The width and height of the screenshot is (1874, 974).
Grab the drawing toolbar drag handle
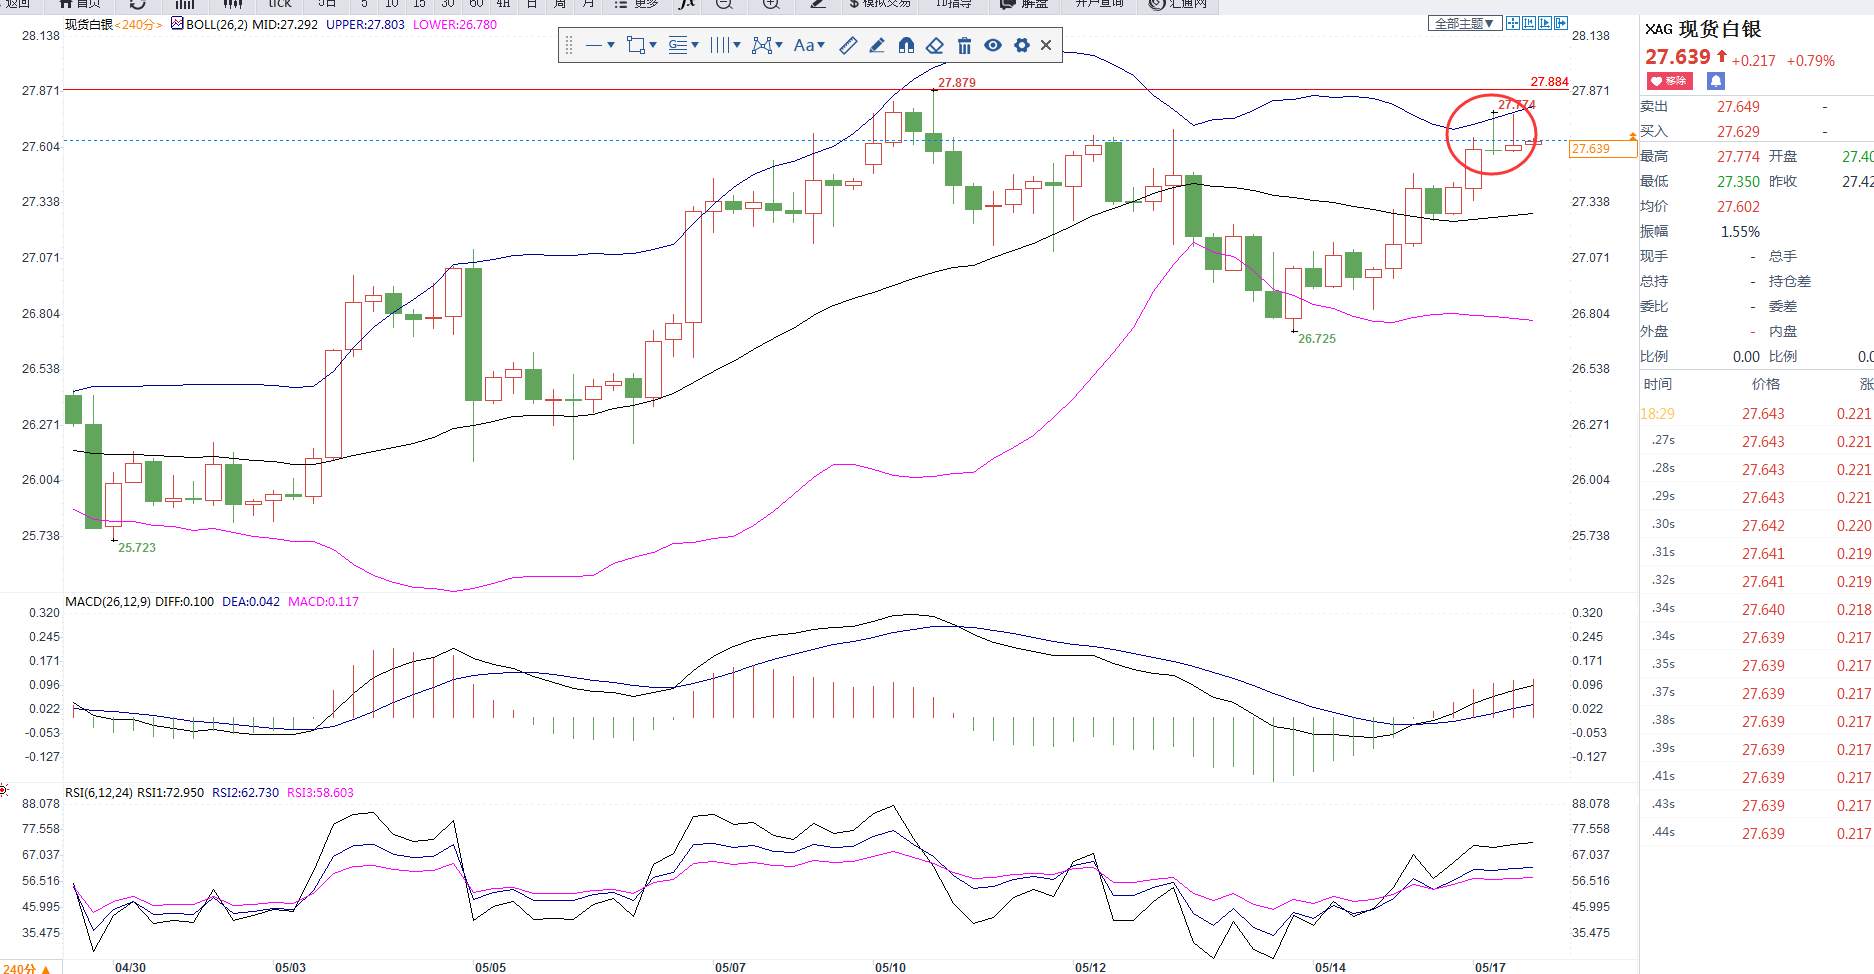pos(568,45)
